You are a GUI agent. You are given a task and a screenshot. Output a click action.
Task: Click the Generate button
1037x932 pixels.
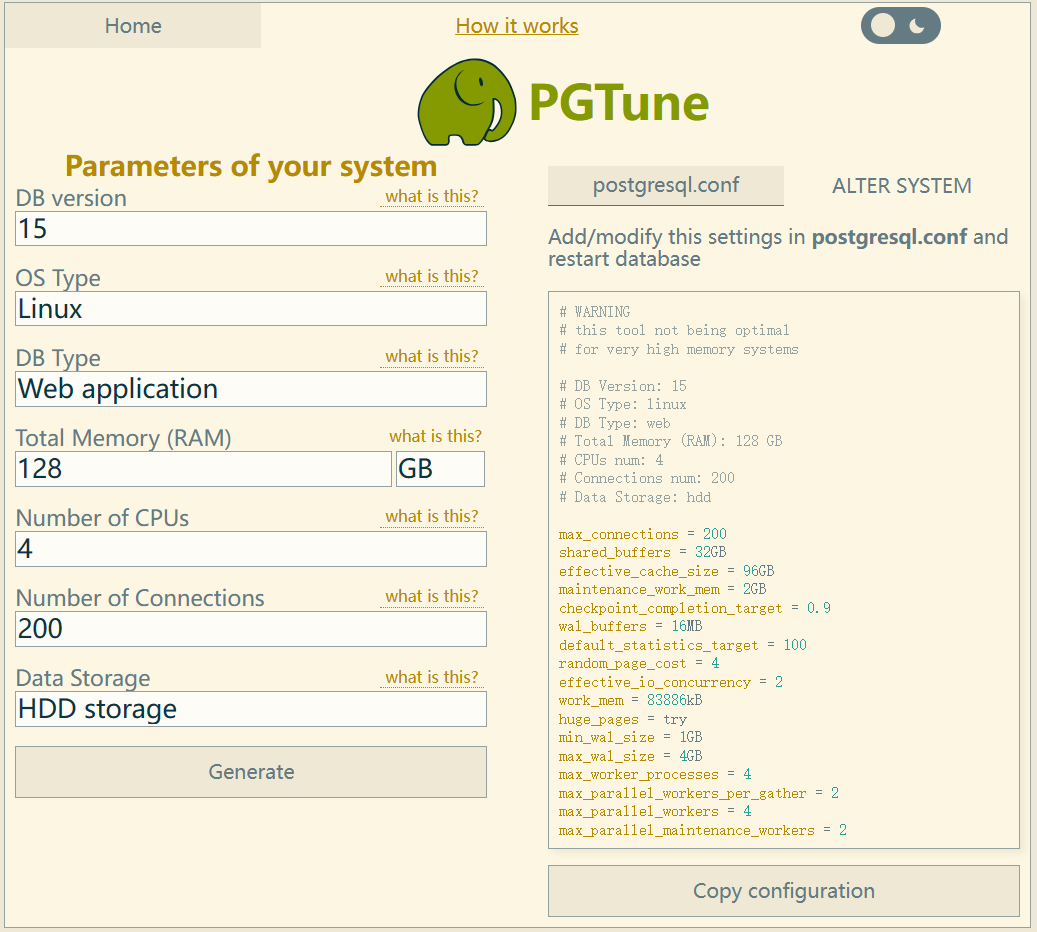251,772
